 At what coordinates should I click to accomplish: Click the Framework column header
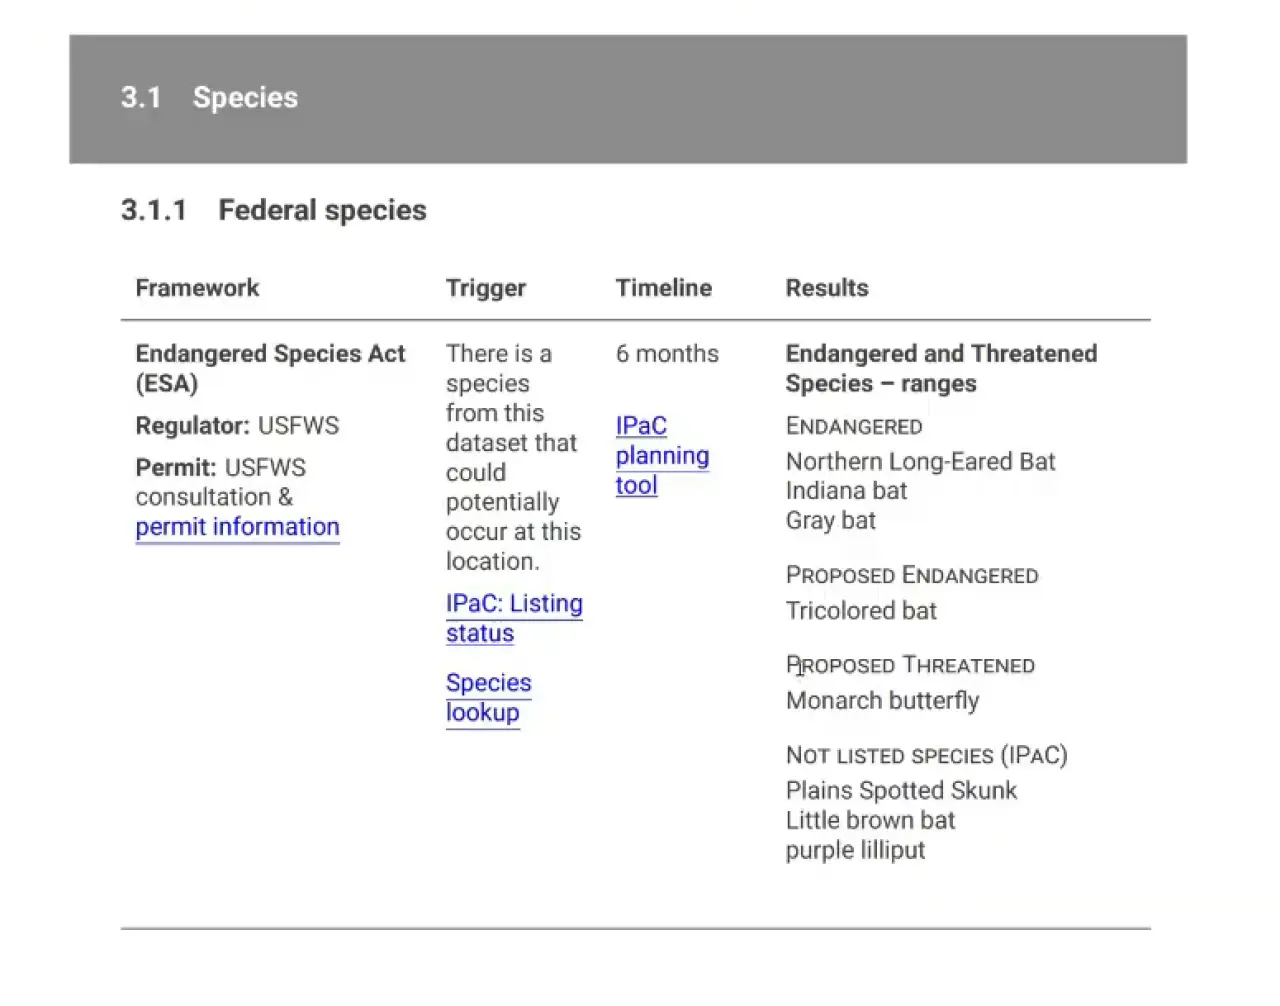[197, 288]
